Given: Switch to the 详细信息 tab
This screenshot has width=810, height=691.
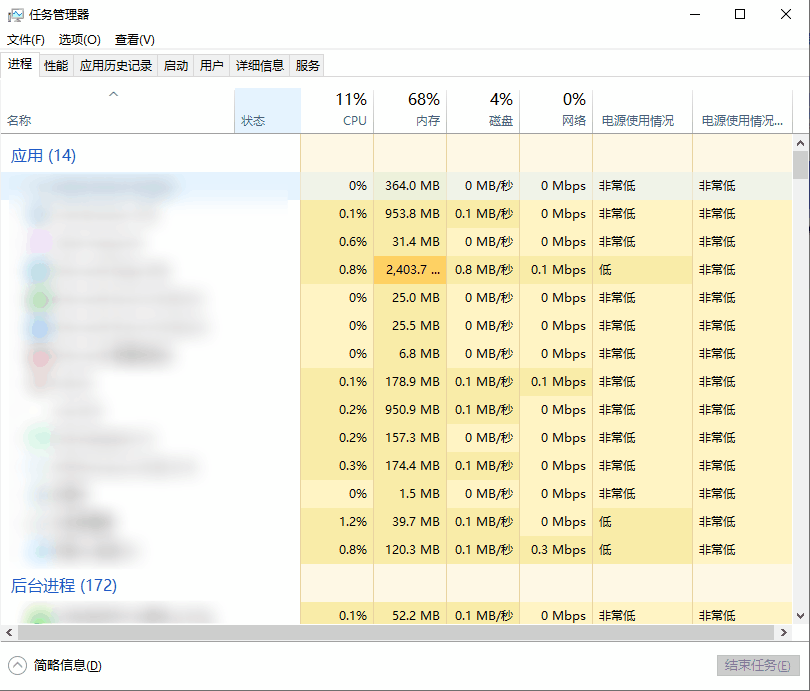Looking at the screenshot, I should point(260,66).
